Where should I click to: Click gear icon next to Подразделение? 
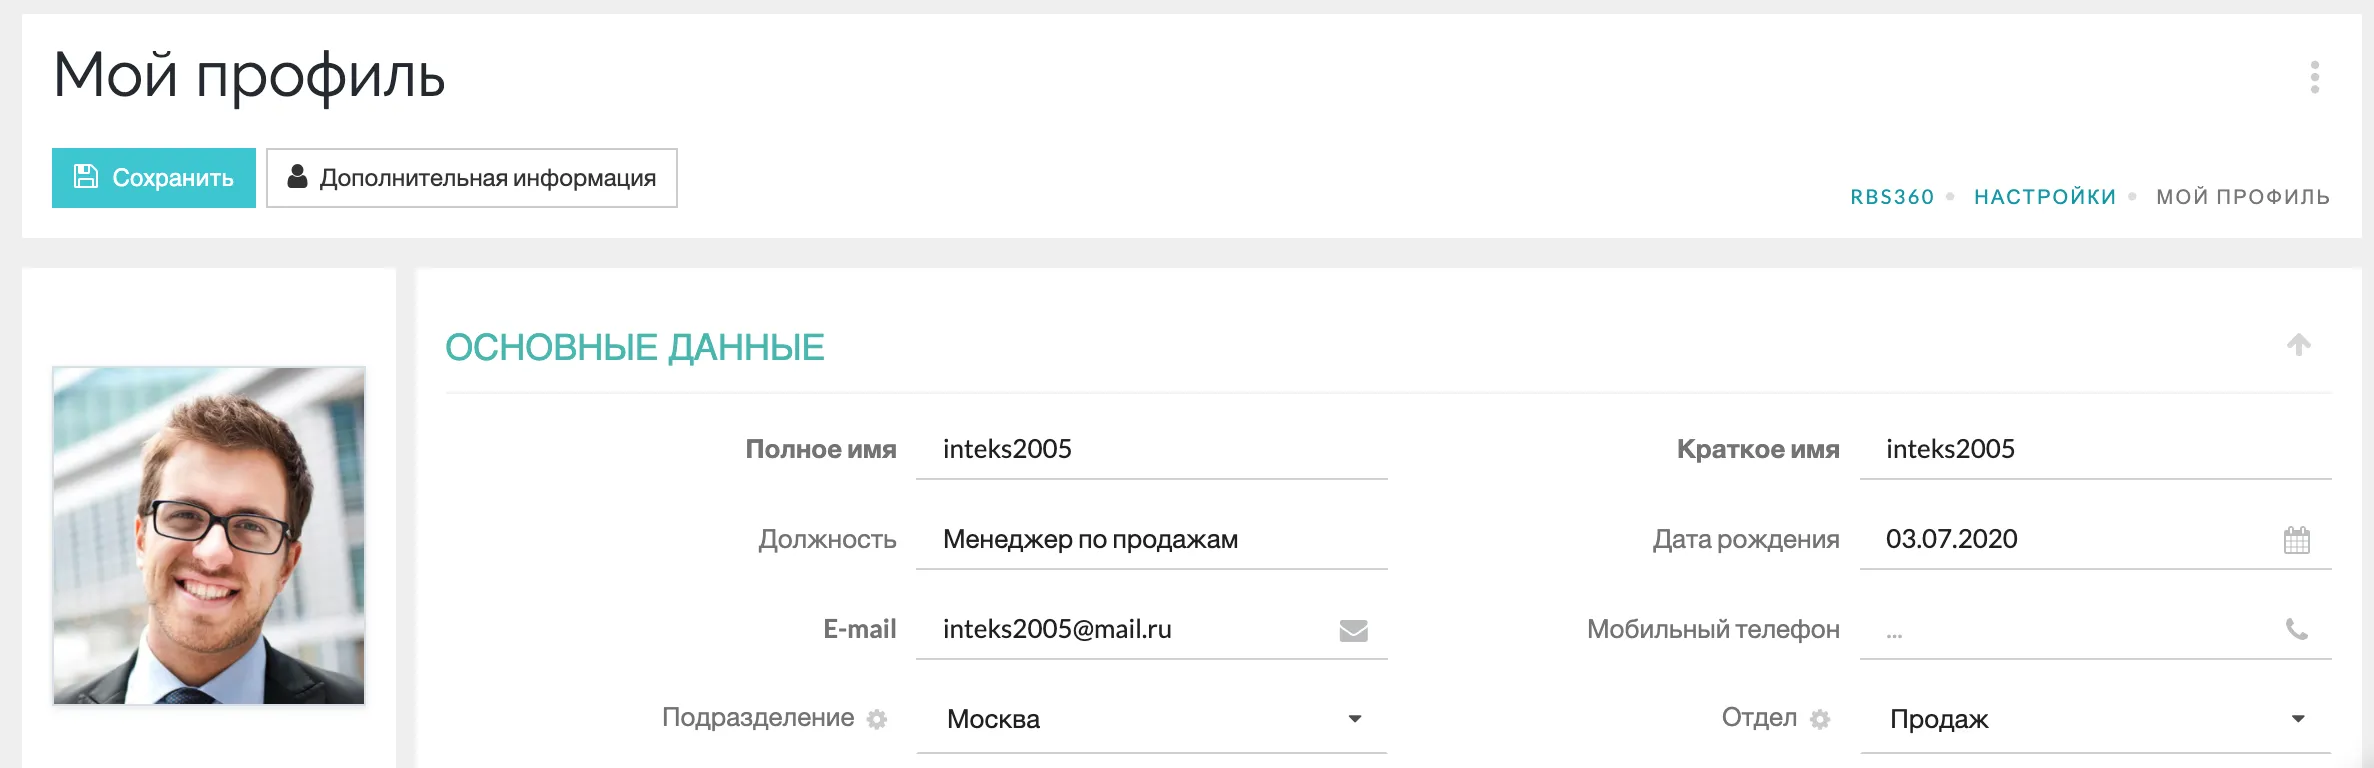pyautogui.click(x=877, y=719)
